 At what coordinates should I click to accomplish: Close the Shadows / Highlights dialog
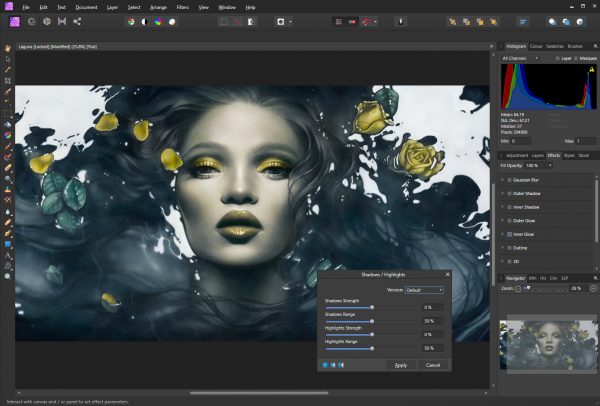click(x=447, y=274)
